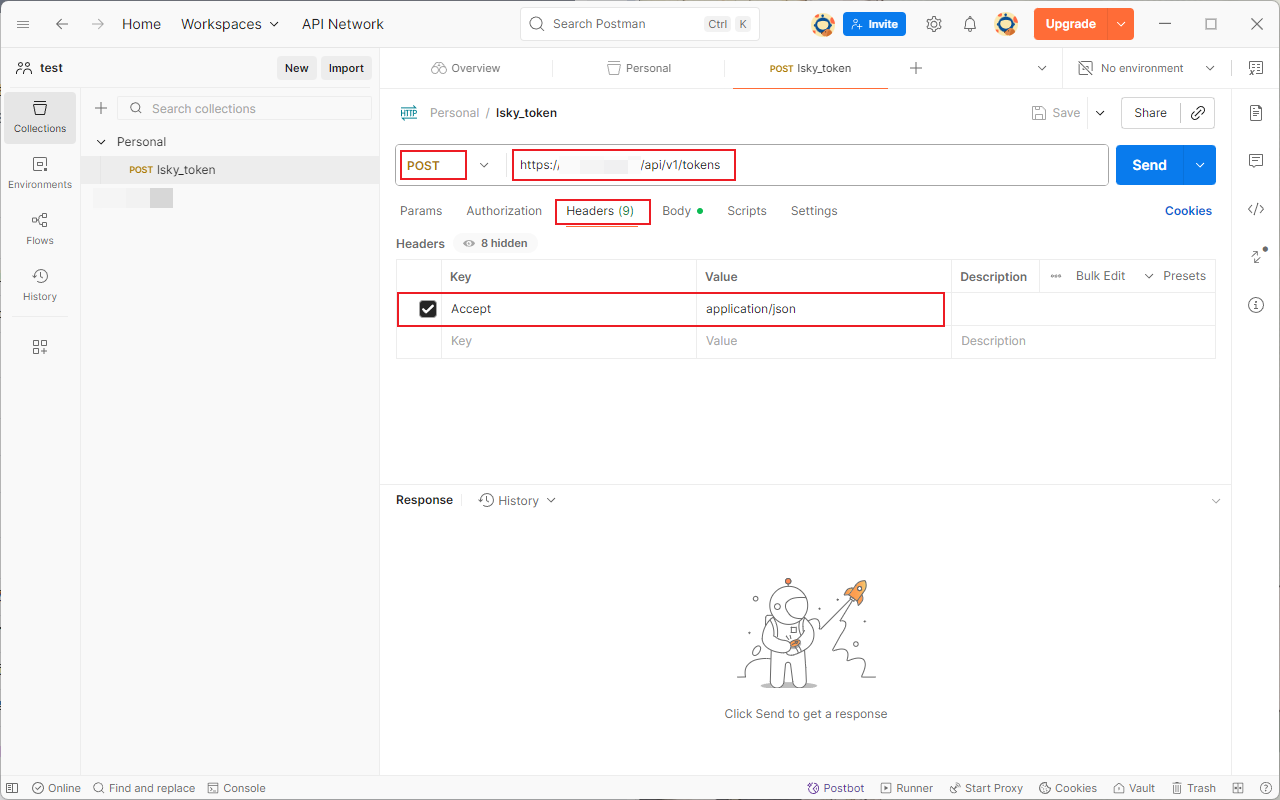Open Trash in the status bar
The width and height of the screenshot is (1280, 800).
1193,788
